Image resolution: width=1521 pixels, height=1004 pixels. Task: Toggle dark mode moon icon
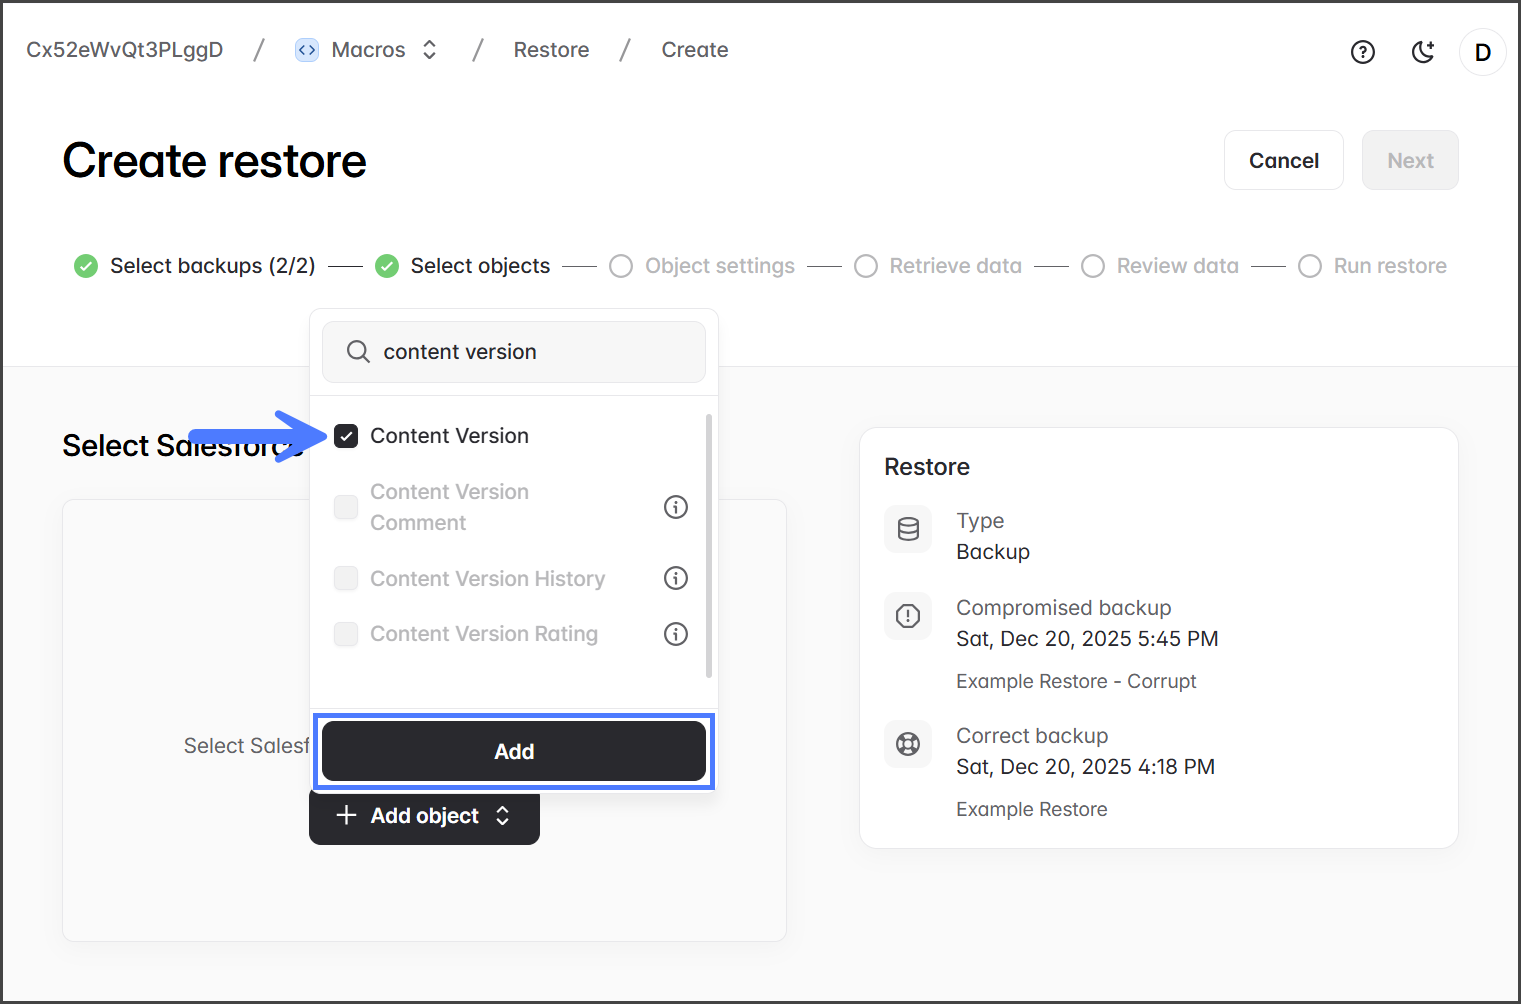(1422, 52)
